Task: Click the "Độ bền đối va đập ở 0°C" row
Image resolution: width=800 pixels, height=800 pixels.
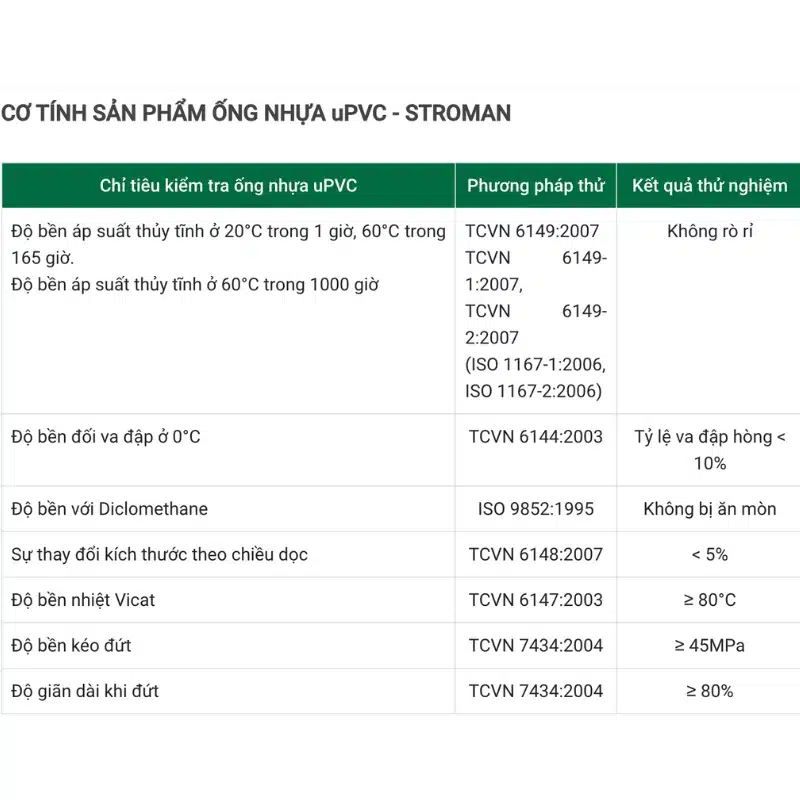Action: pos(106,437)
